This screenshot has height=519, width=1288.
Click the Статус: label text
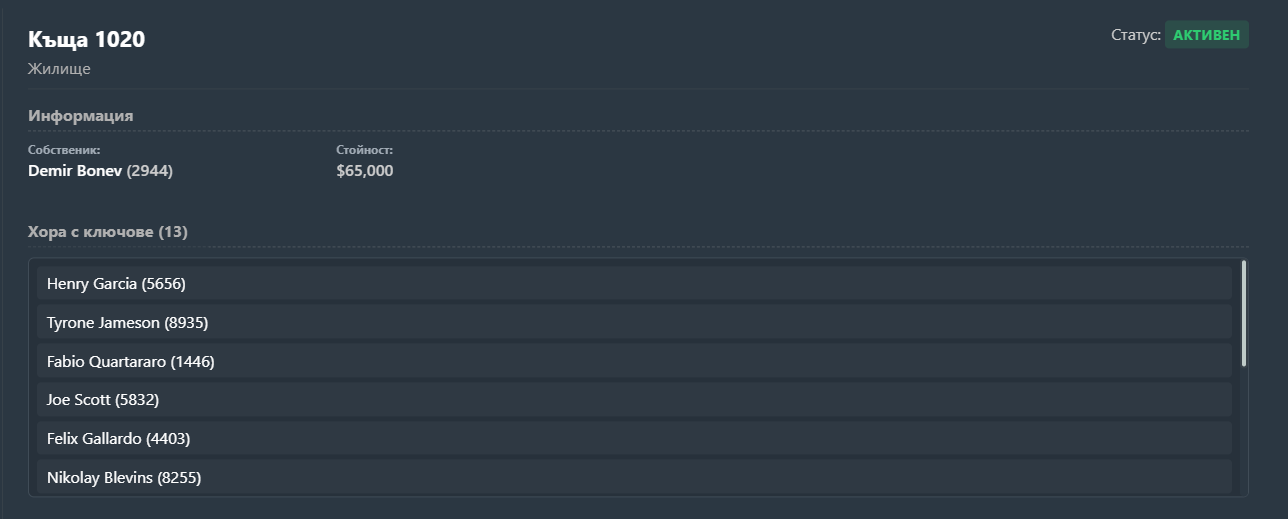click(x=1136, y=35)
